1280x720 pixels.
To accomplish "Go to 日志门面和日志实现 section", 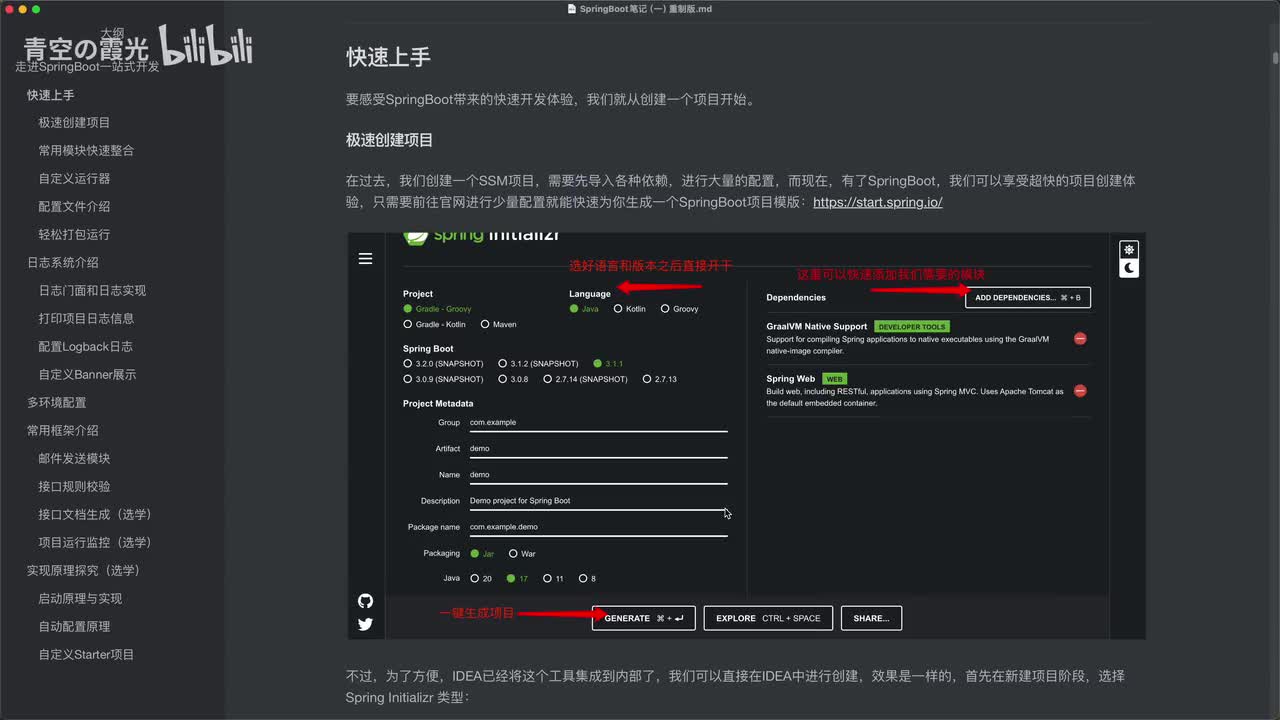I will coord(92,291).
